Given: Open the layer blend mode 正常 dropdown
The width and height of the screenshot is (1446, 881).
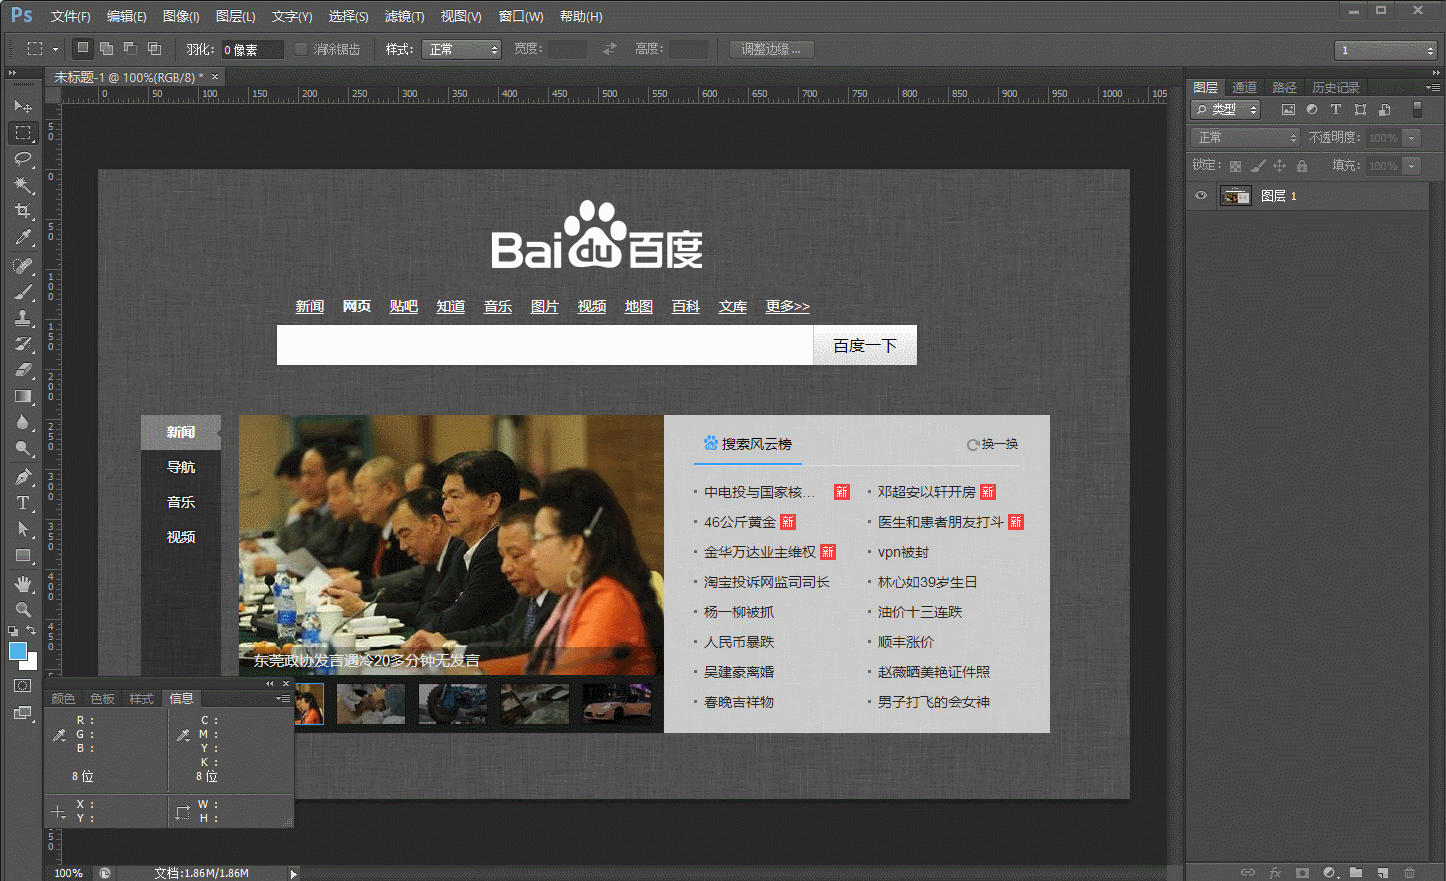Looking at the screenshot, I should [1245, 138].
